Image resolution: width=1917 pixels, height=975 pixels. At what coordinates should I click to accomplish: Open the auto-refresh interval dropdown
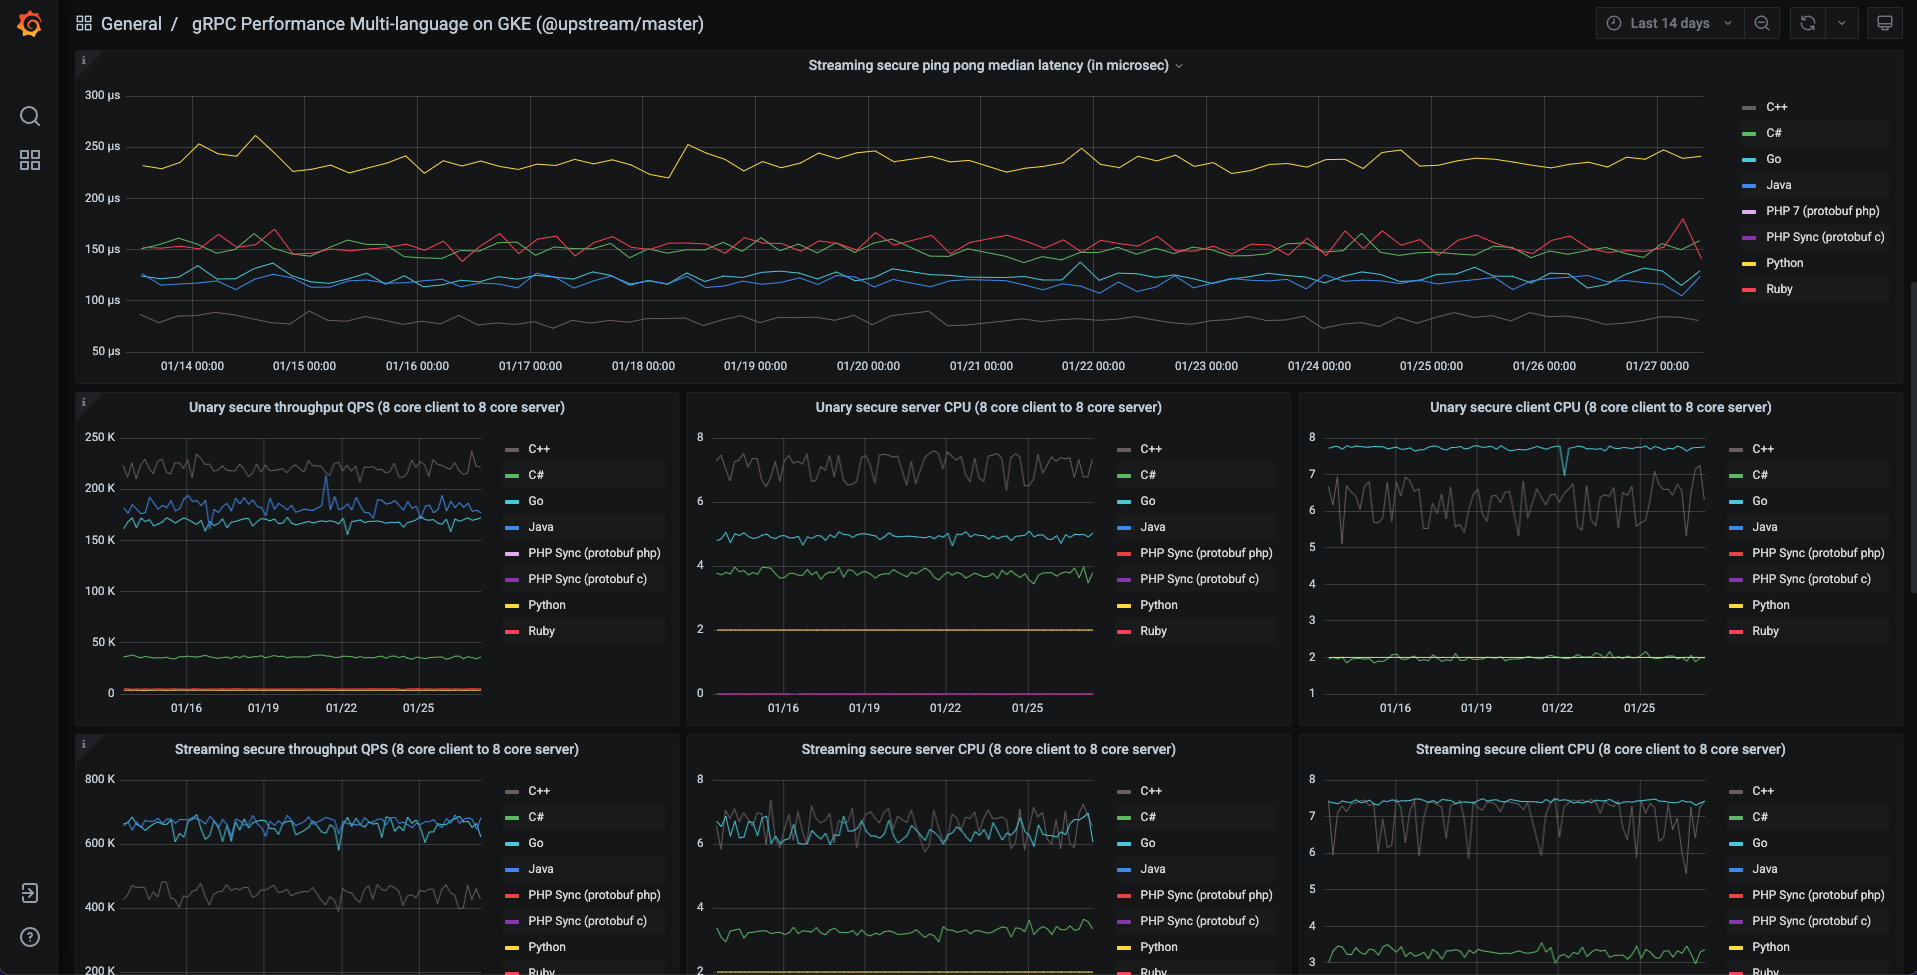point(1841,22)
